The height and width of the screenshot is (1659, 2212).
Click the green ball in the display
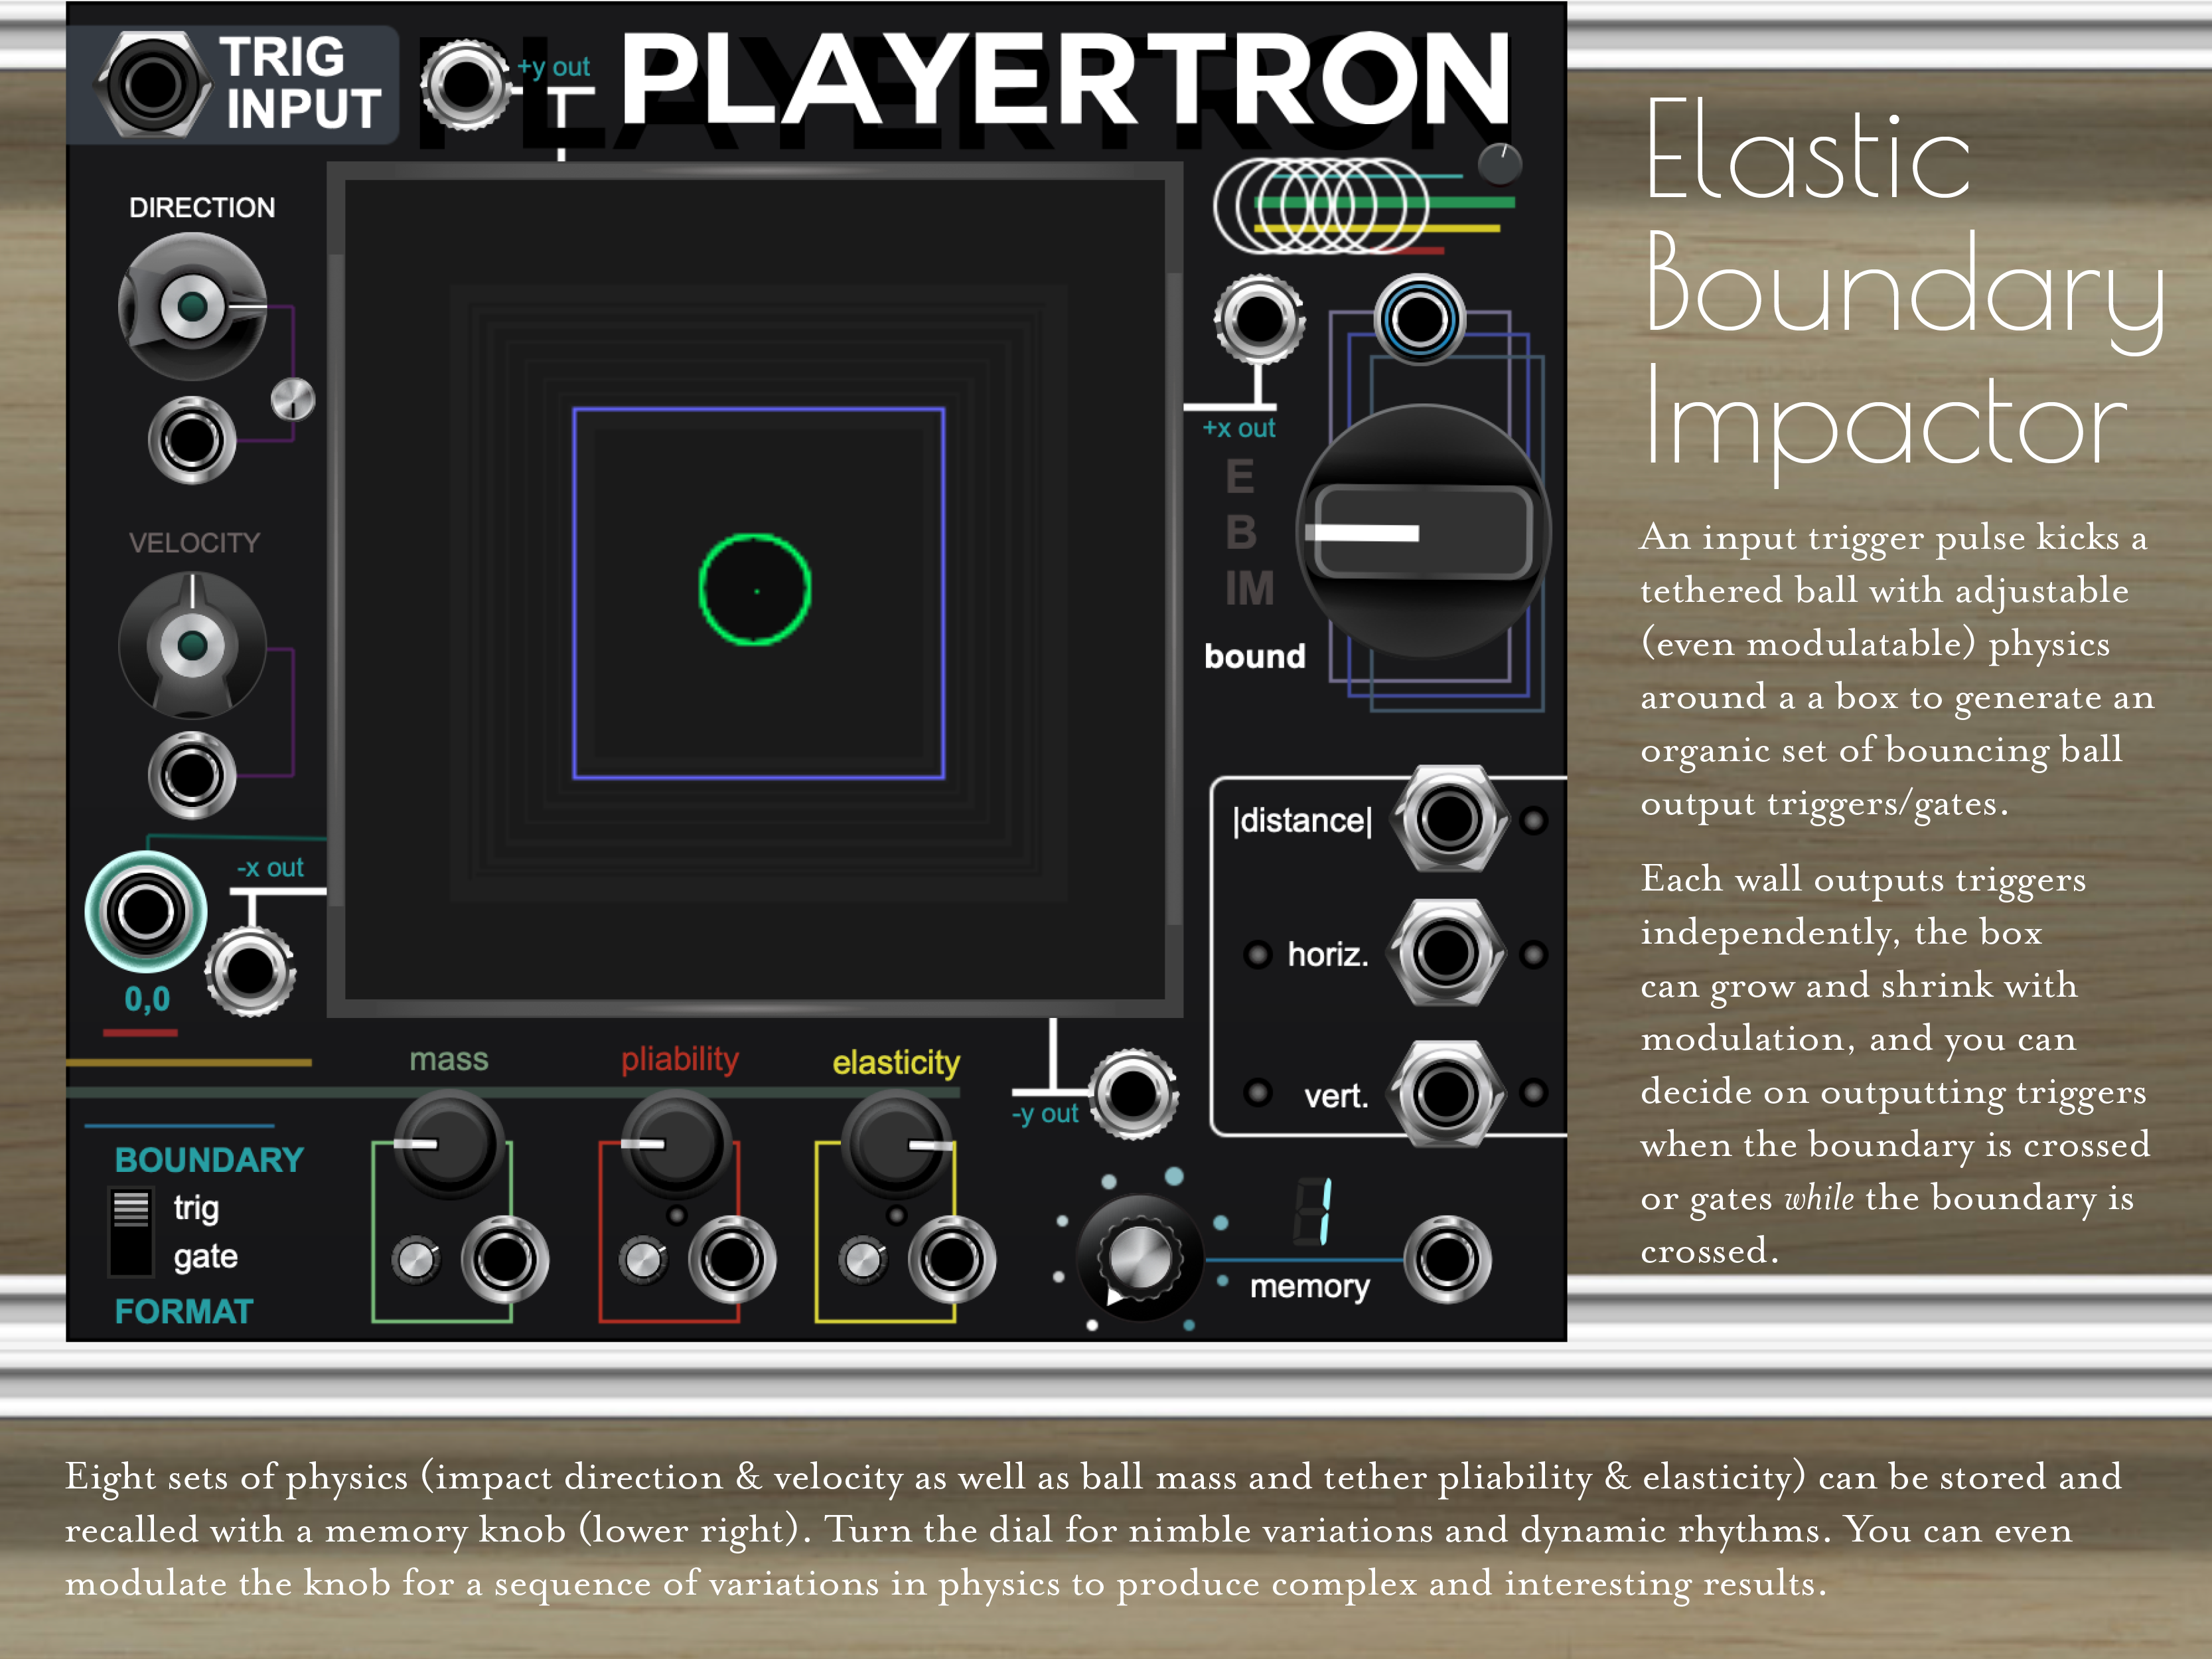(755, 589)
